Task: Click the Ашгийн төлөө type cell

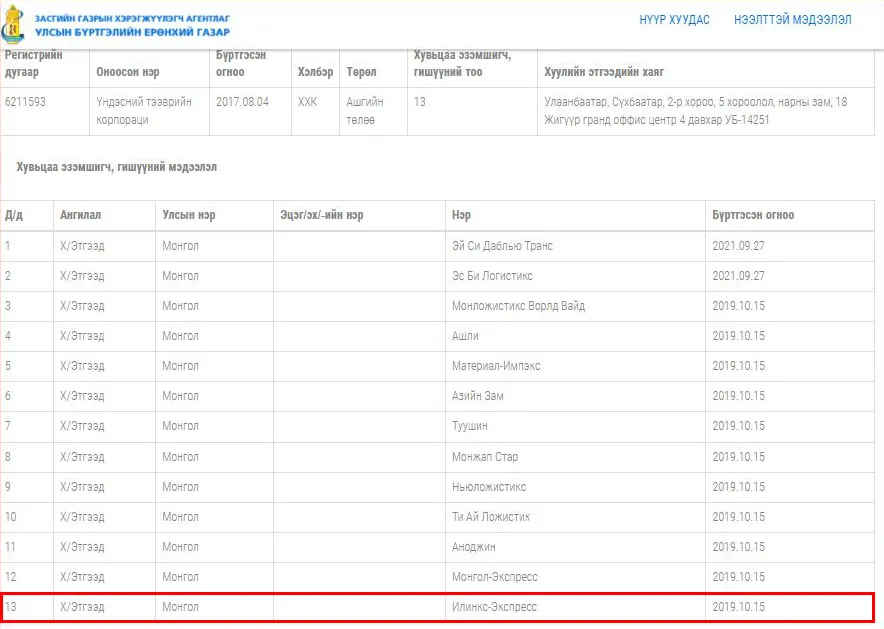Action: (365, 111)
